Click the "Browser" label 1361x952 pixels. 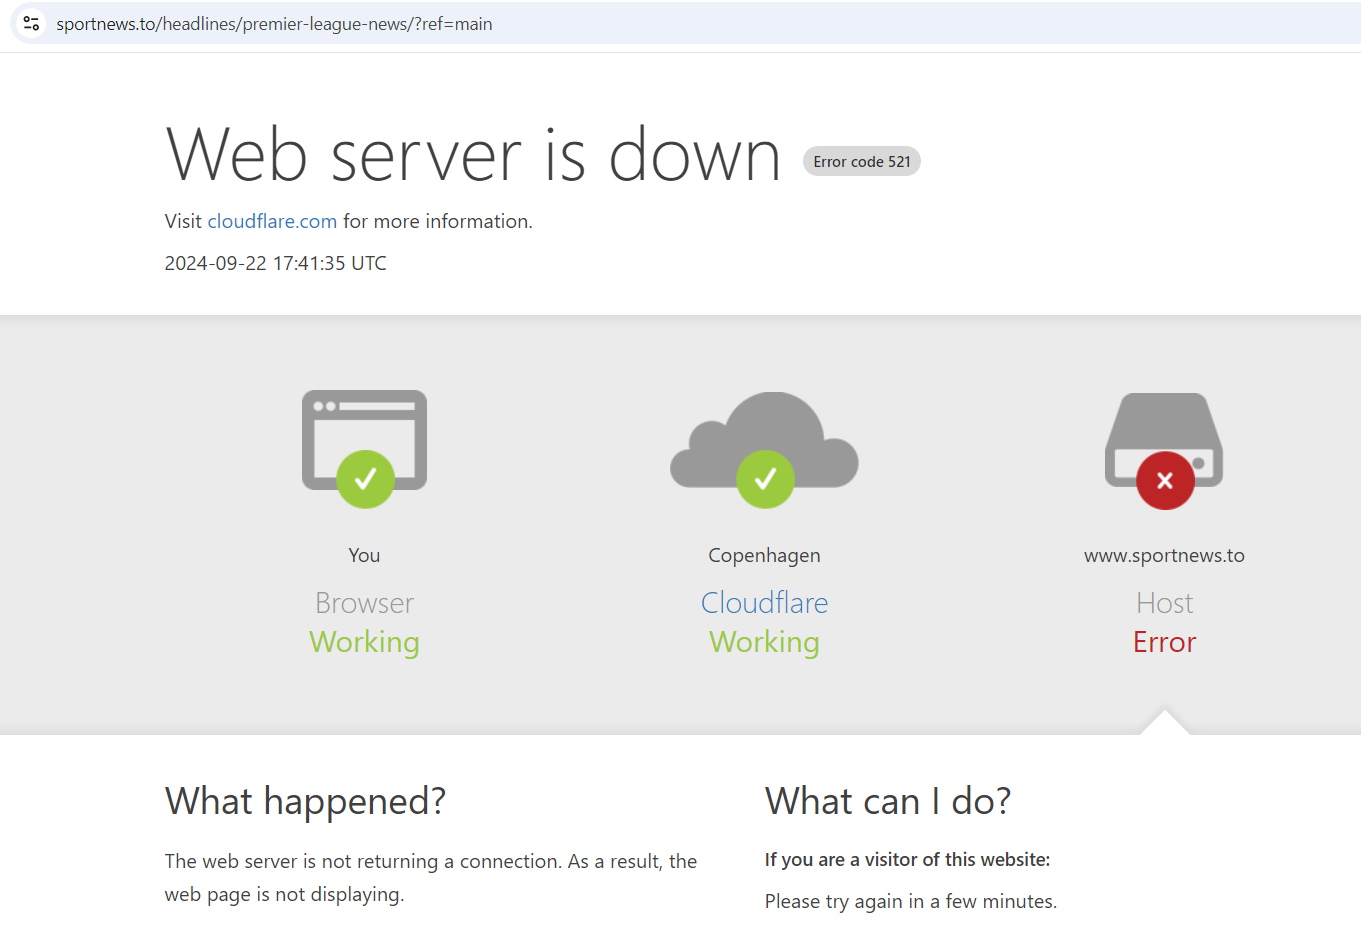tap(364, 603)
